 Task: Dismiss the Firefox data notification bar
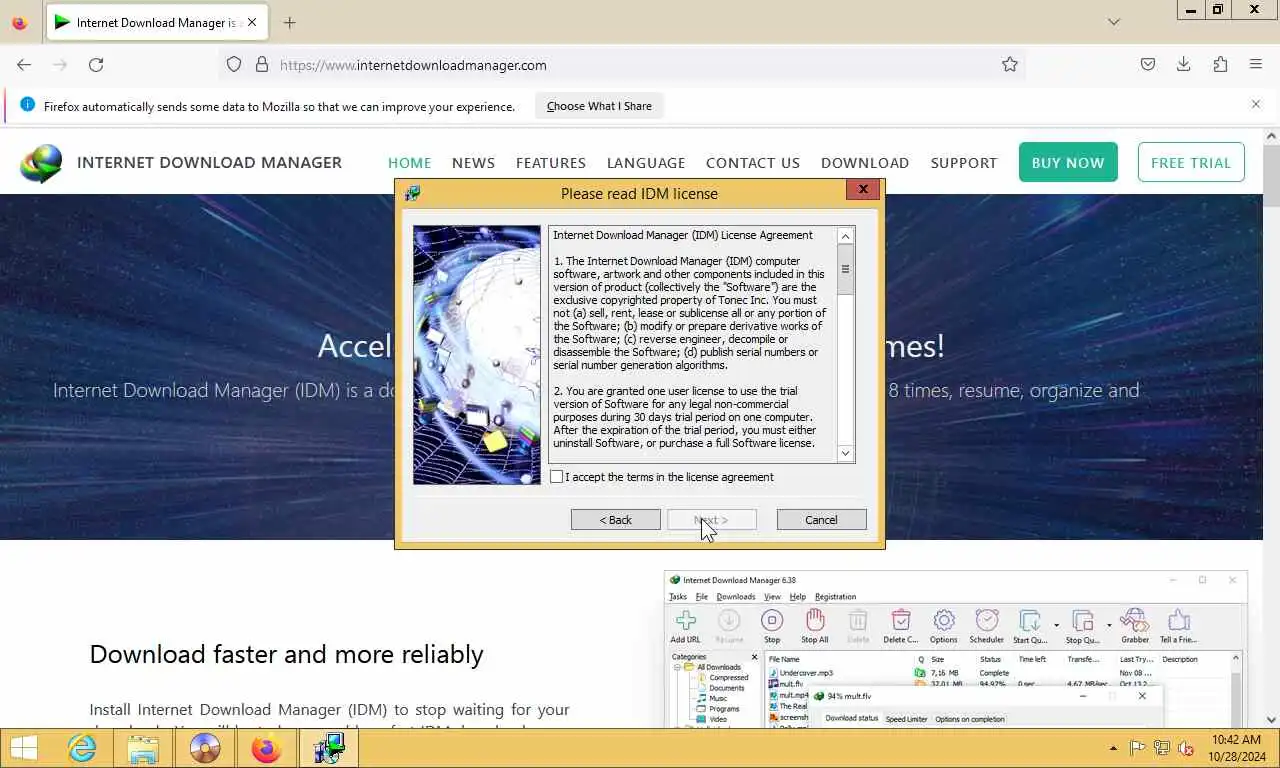1256,104
